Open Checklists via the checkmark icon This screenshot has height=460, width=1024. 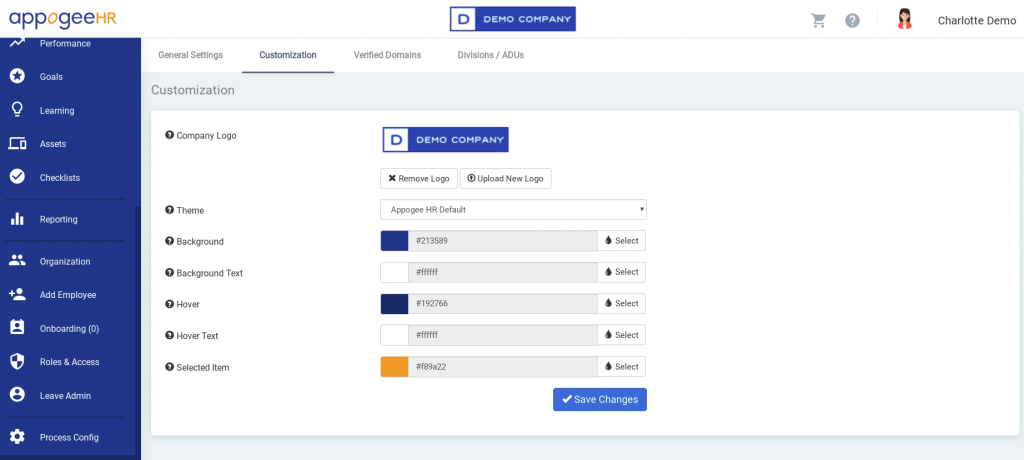[x=17, y=177]
